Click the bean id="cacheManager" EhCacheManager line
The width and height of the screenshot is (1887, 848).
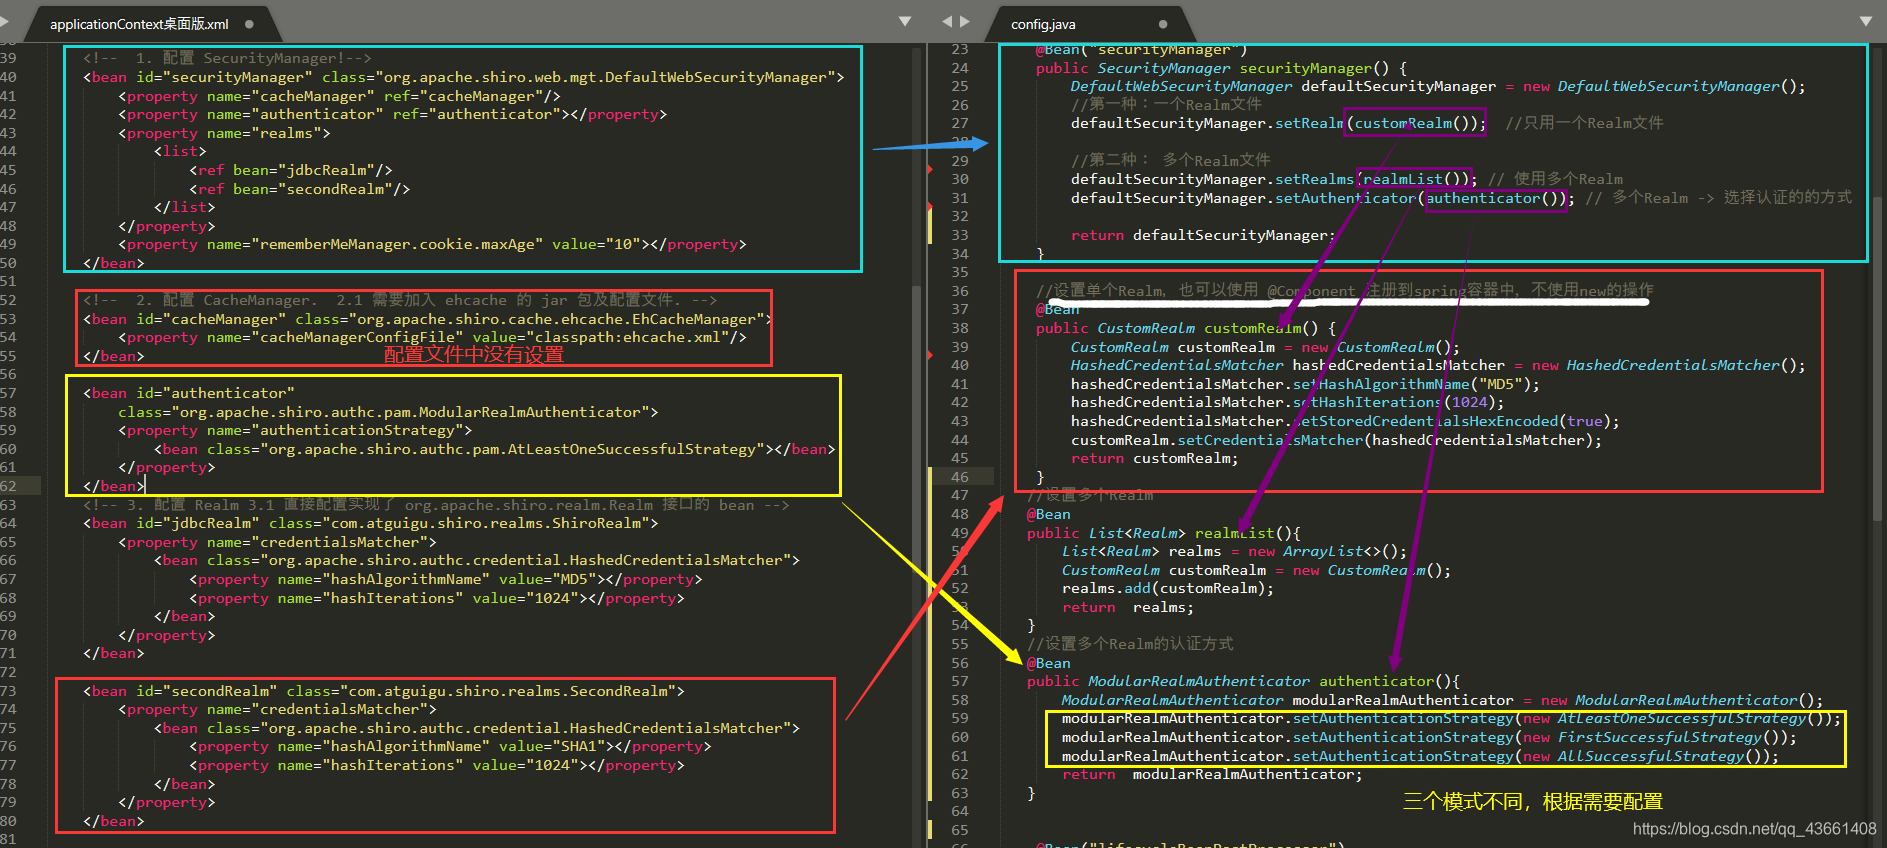tap(428, 319)
